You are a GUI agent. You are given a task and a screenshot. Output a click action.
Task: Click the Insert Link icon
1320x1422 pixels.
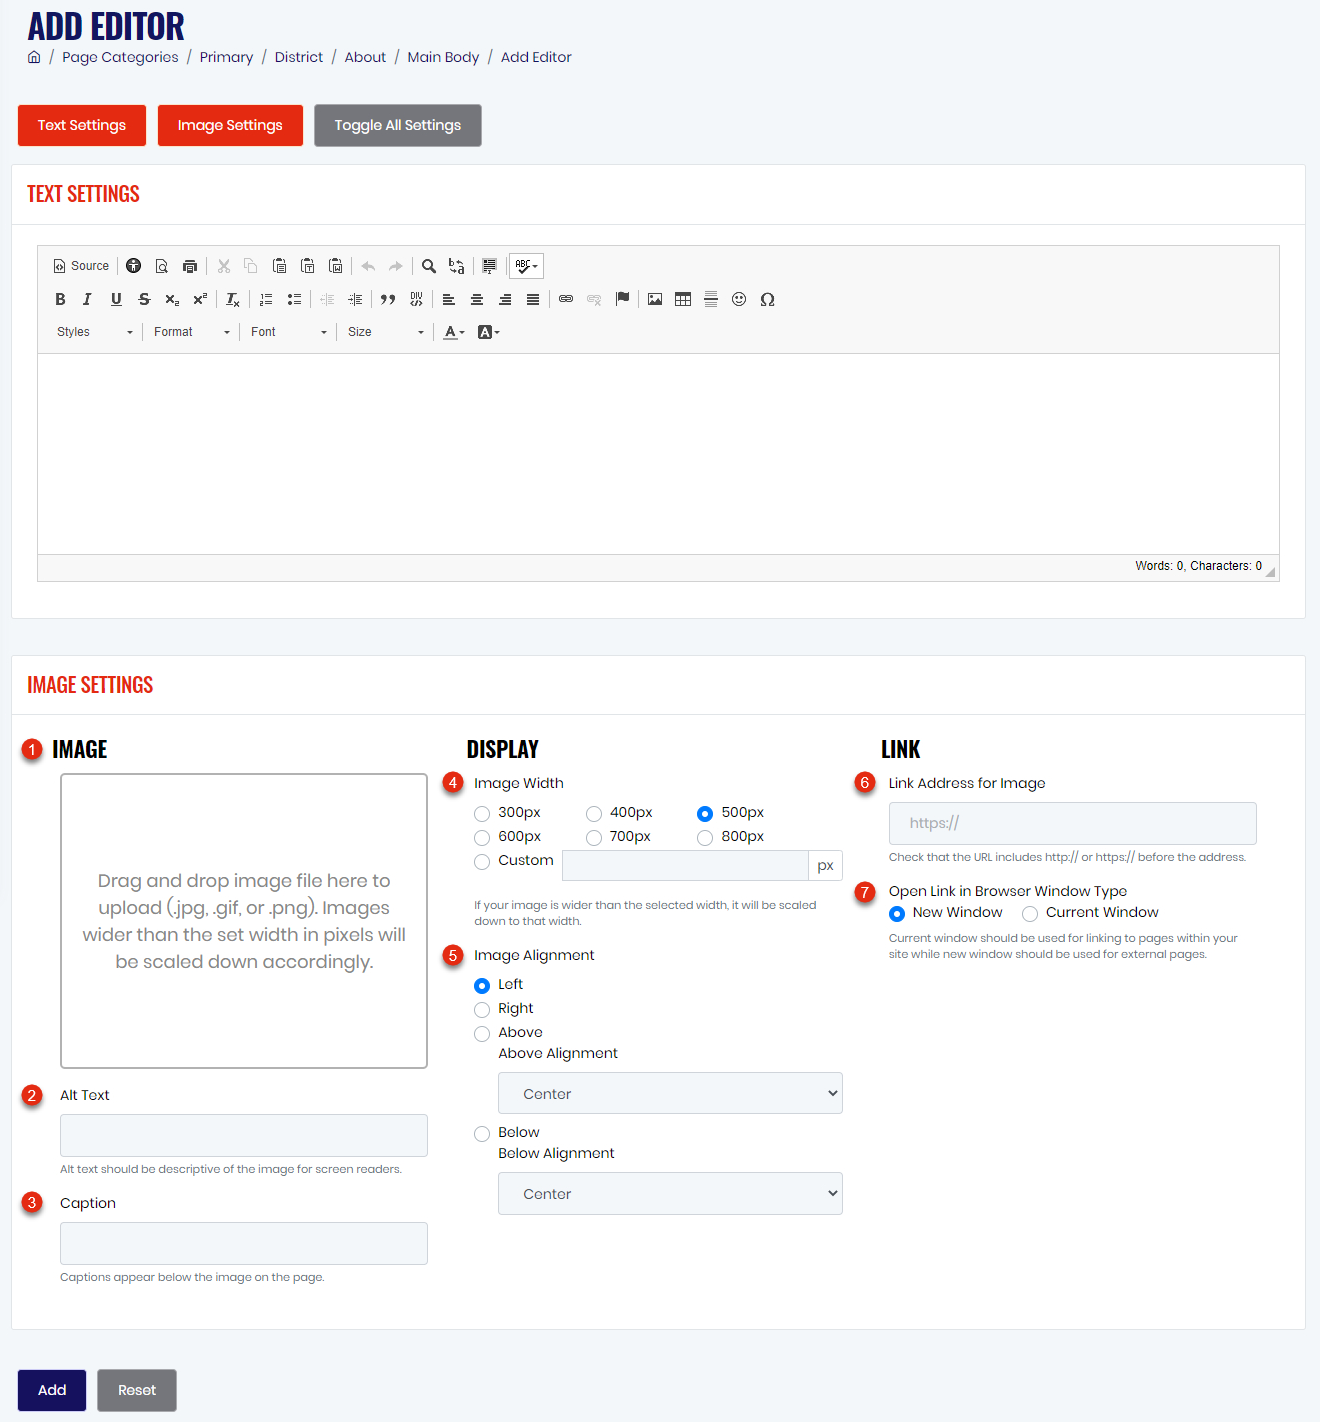[566, 299]
